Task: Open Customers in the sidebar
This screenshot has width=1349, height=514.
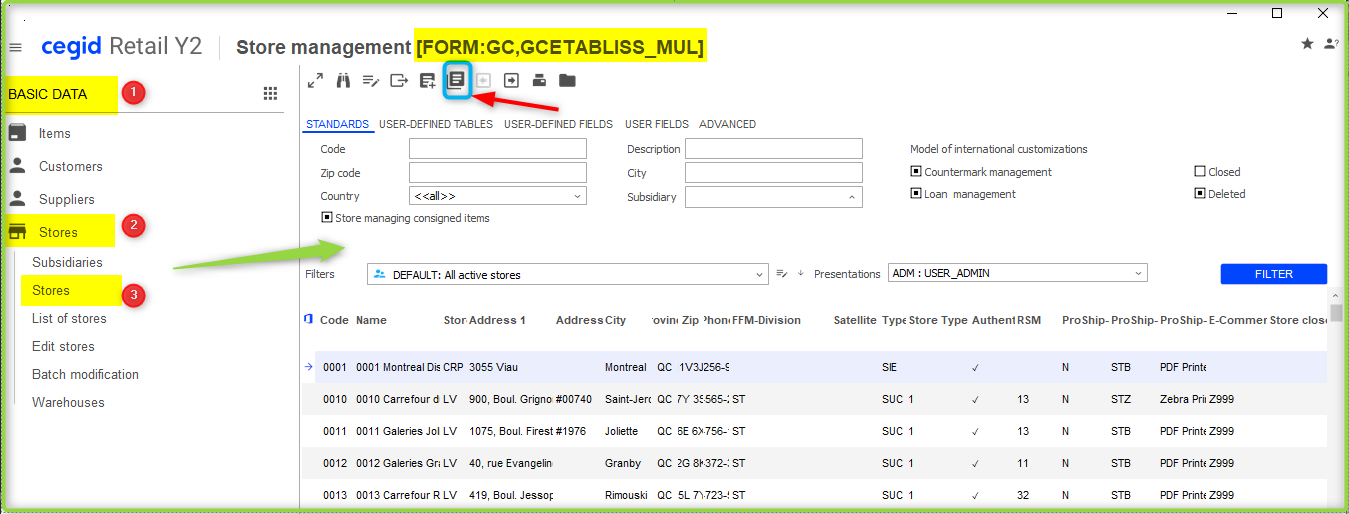Action: point(70,166)
